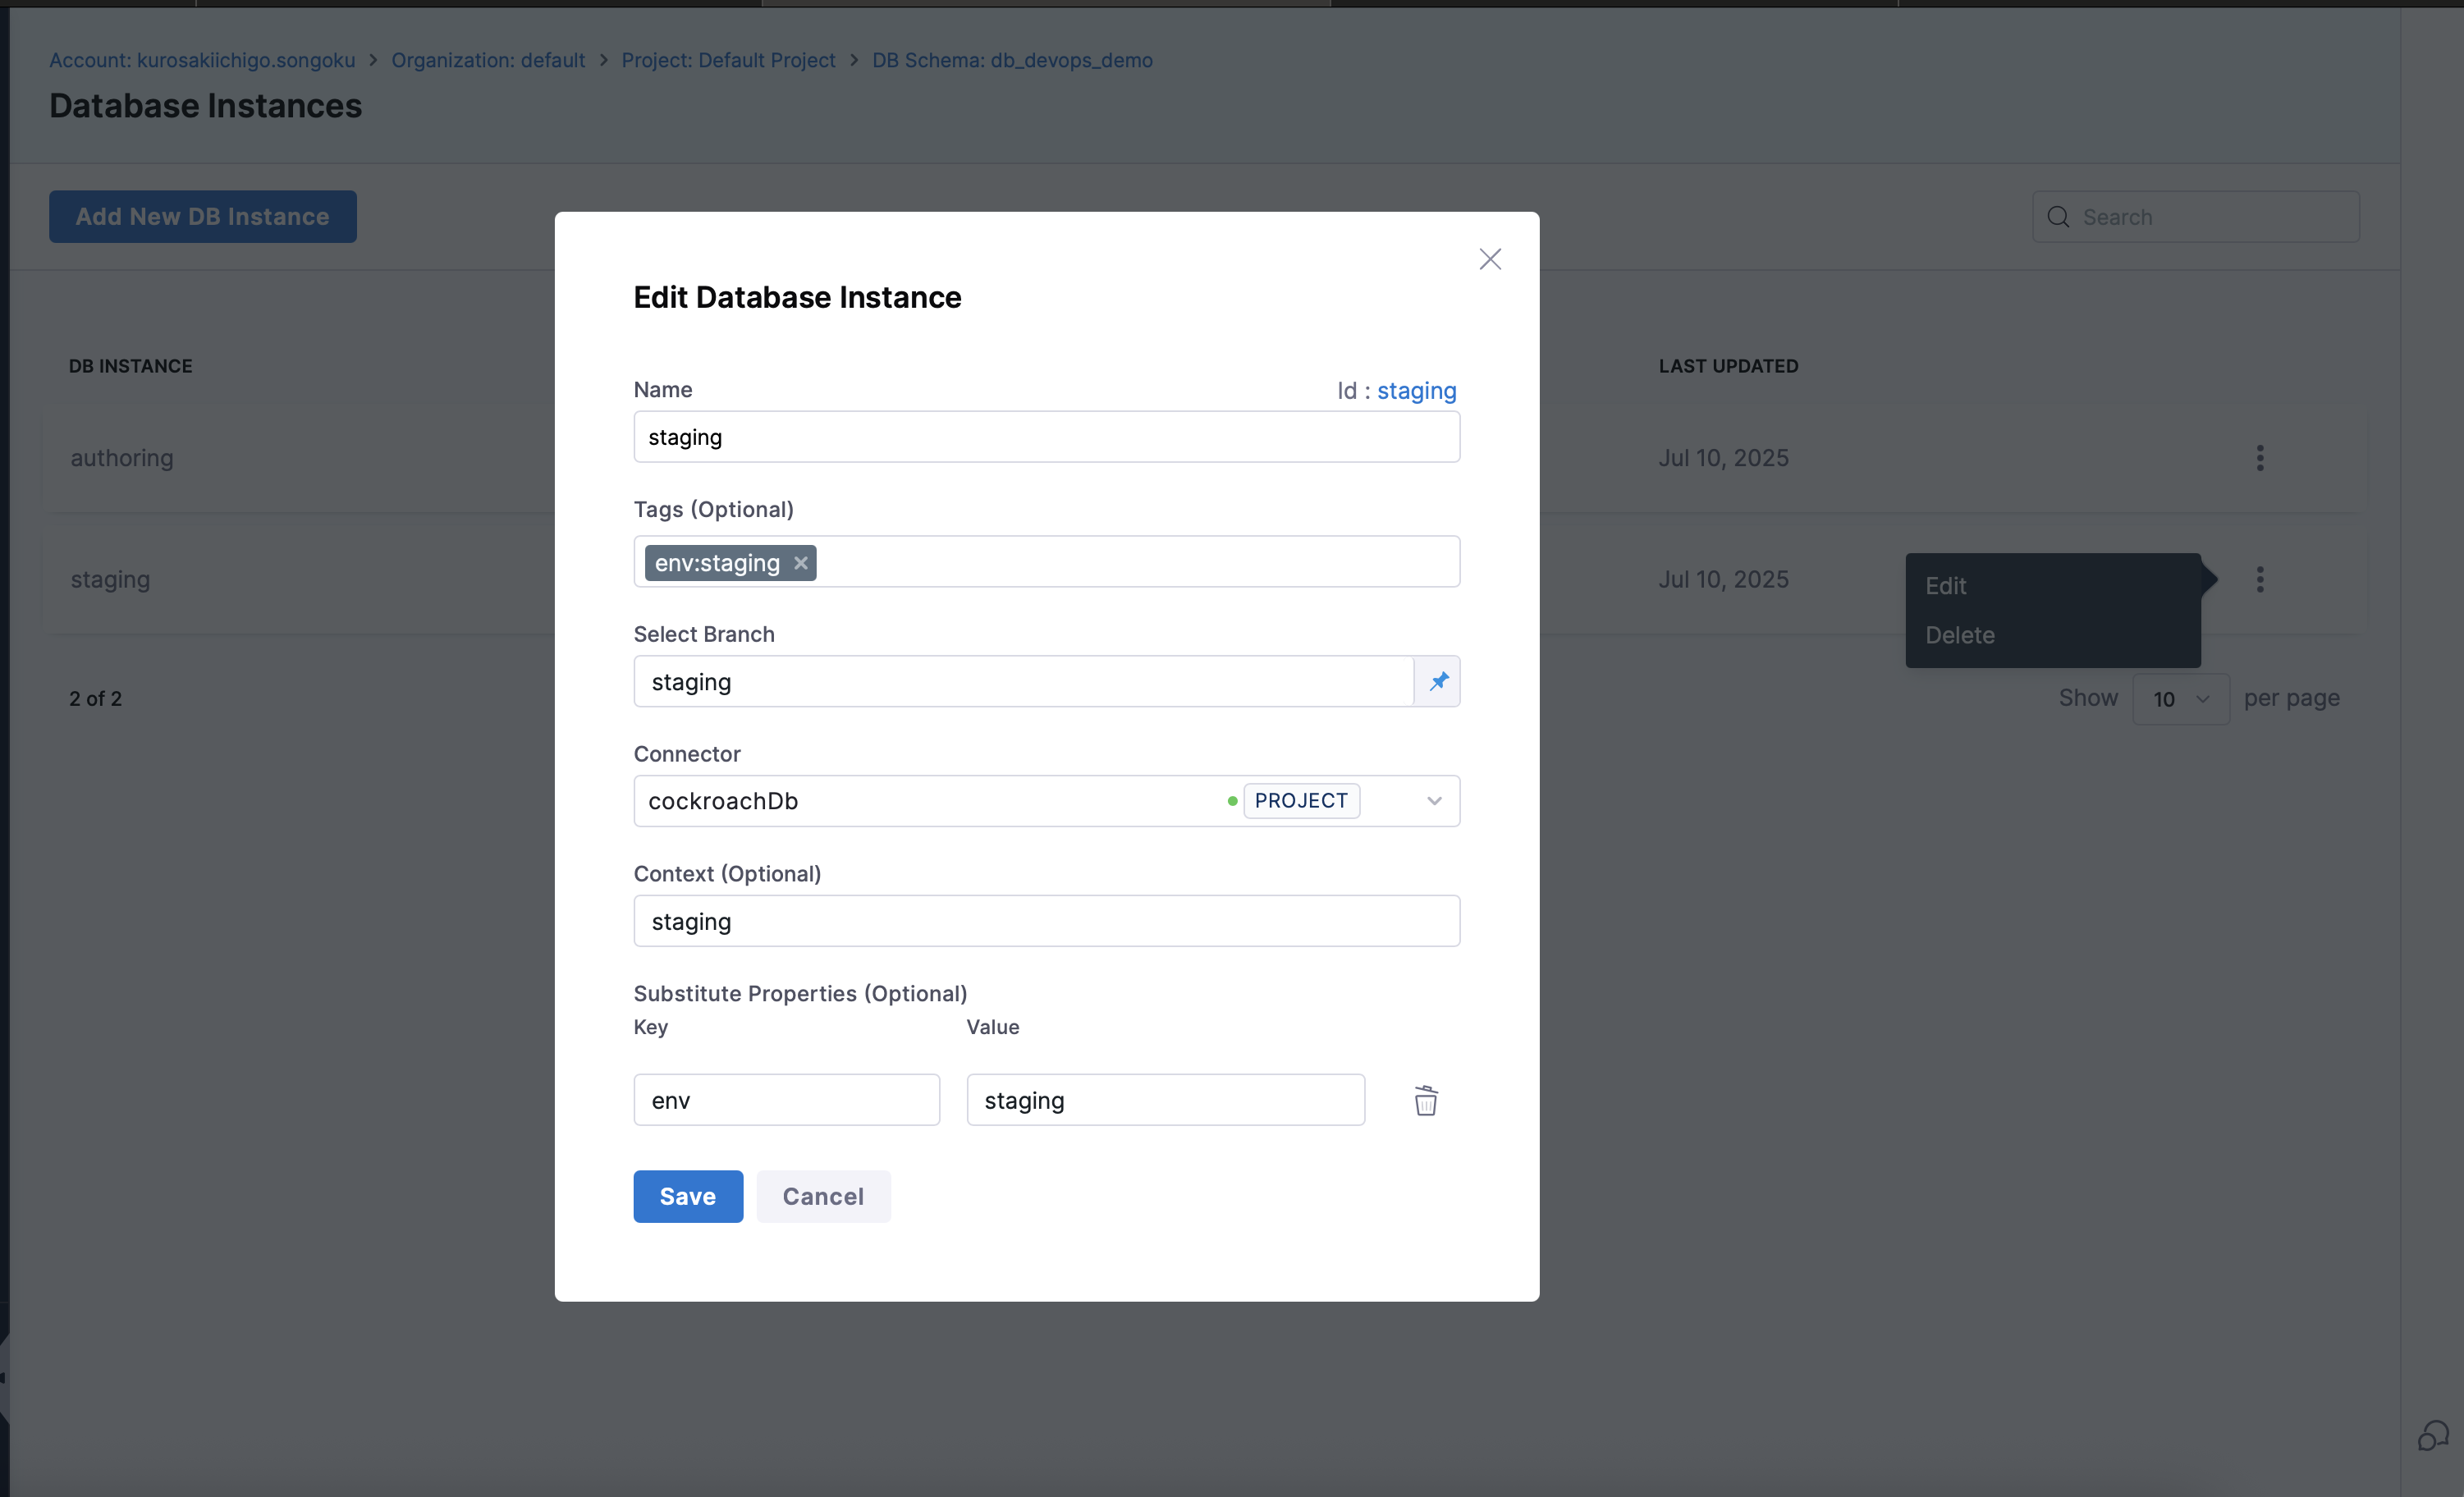2464x1497 pixels.
Task: Cancel editing the database instance
Action: 822,1196
